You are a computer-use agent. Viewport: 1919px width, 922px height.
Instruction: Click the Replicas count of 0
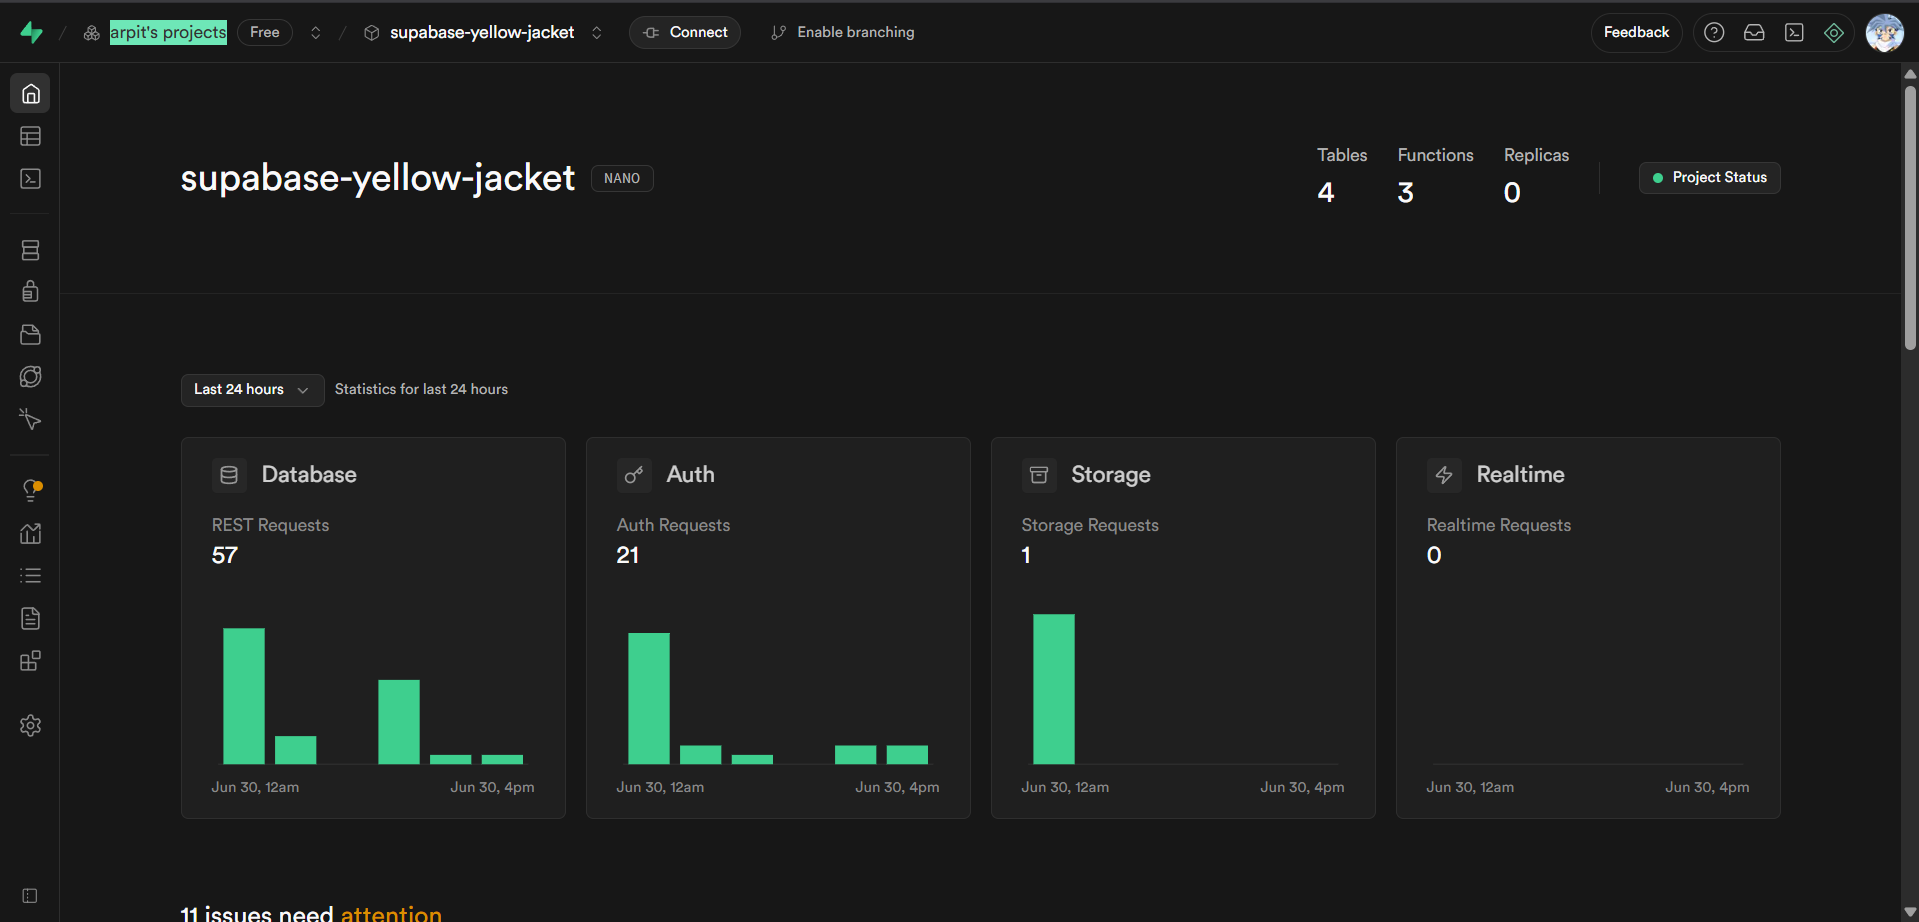coord(1512,193)
